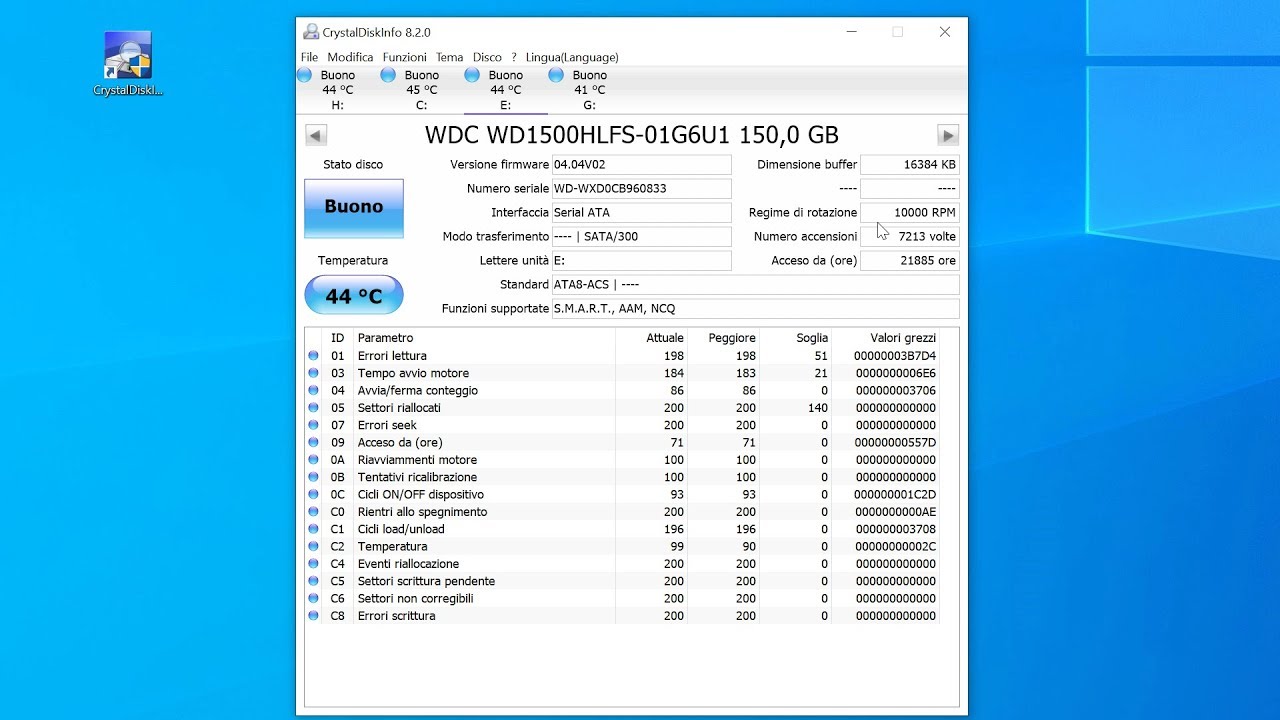Open the ? help menu

[x=514, y=57]
